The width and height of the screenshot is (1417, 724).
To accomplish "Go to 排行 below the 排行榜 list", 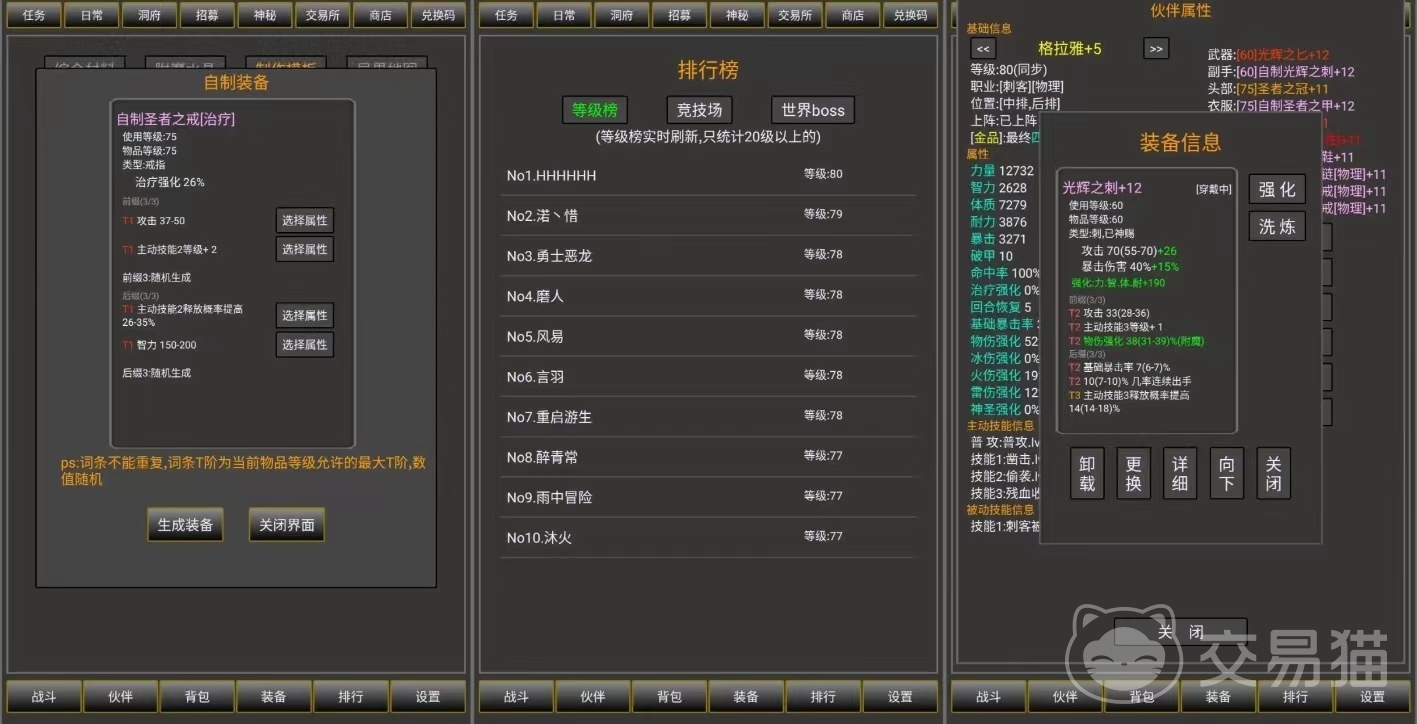I will (x=823, y=697).
